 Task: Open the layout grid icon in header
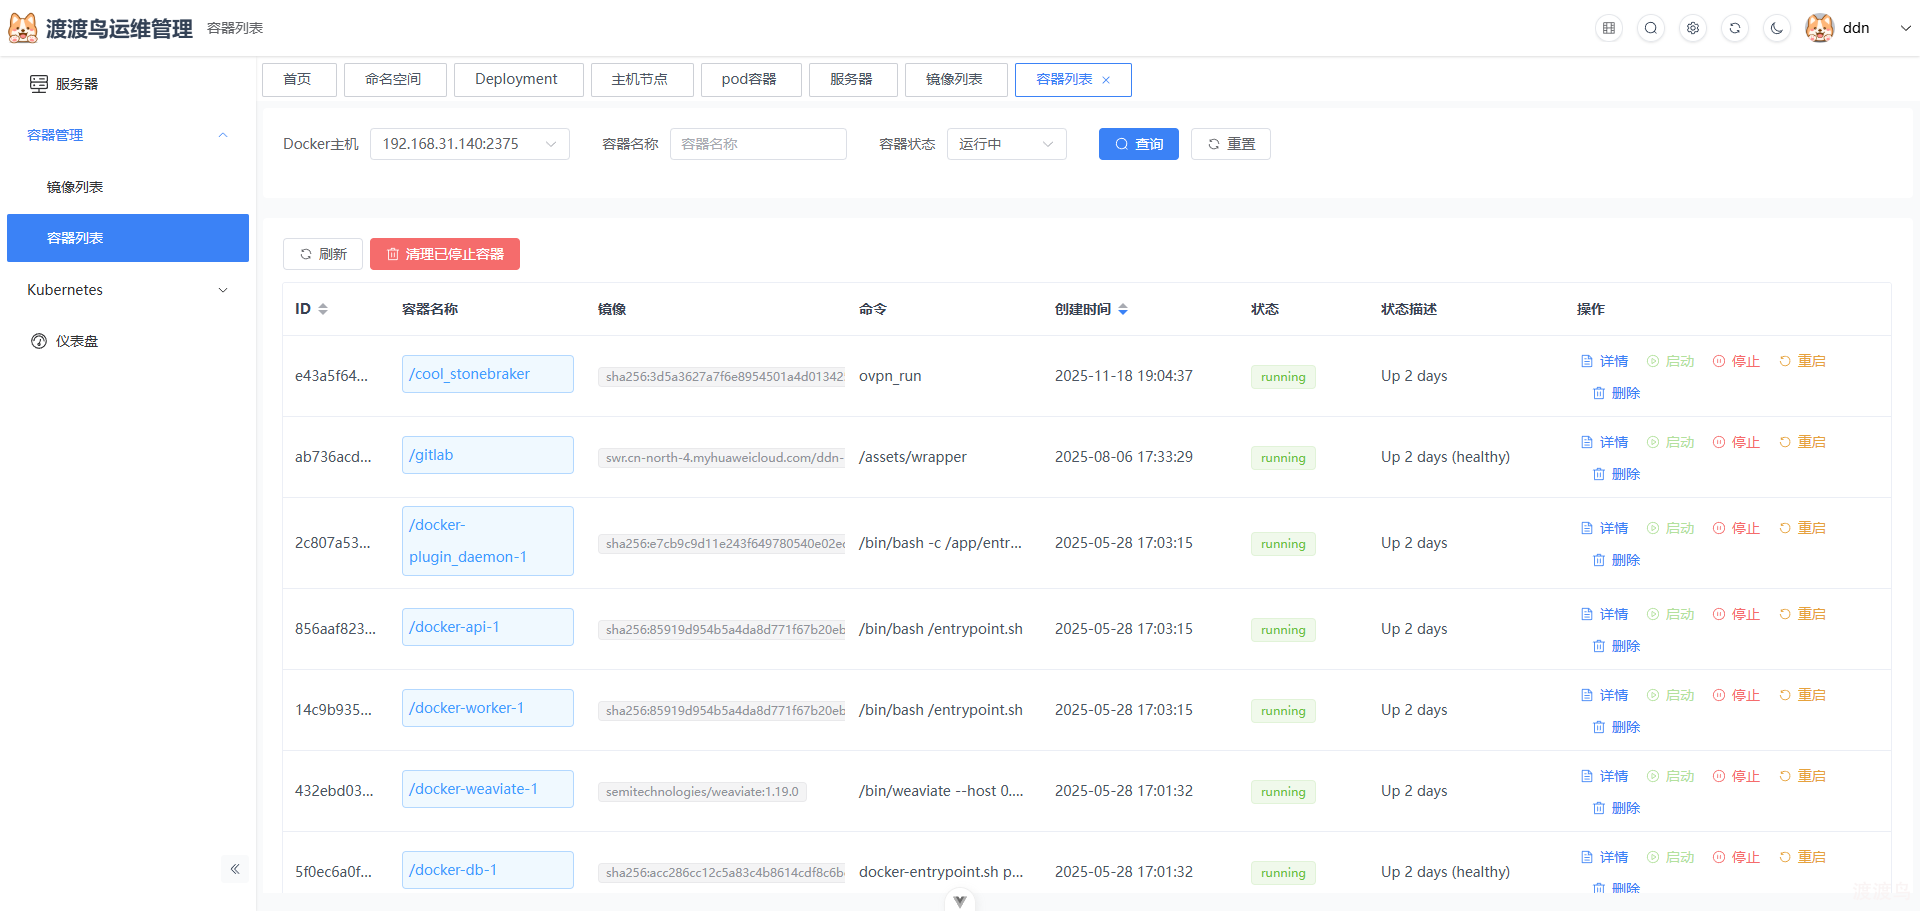[1608, 28]
